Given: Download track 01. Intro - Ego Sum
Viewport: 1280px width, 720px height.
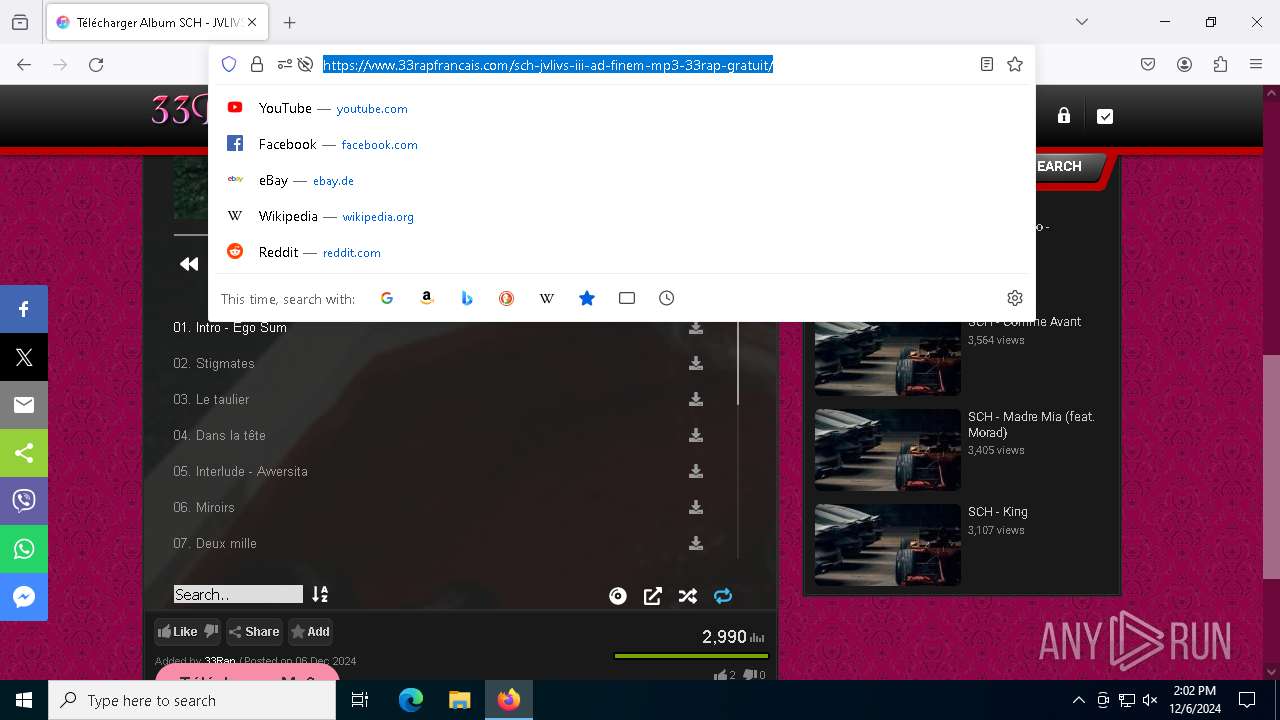Looking at the screenshot, I should click(696, 328).
